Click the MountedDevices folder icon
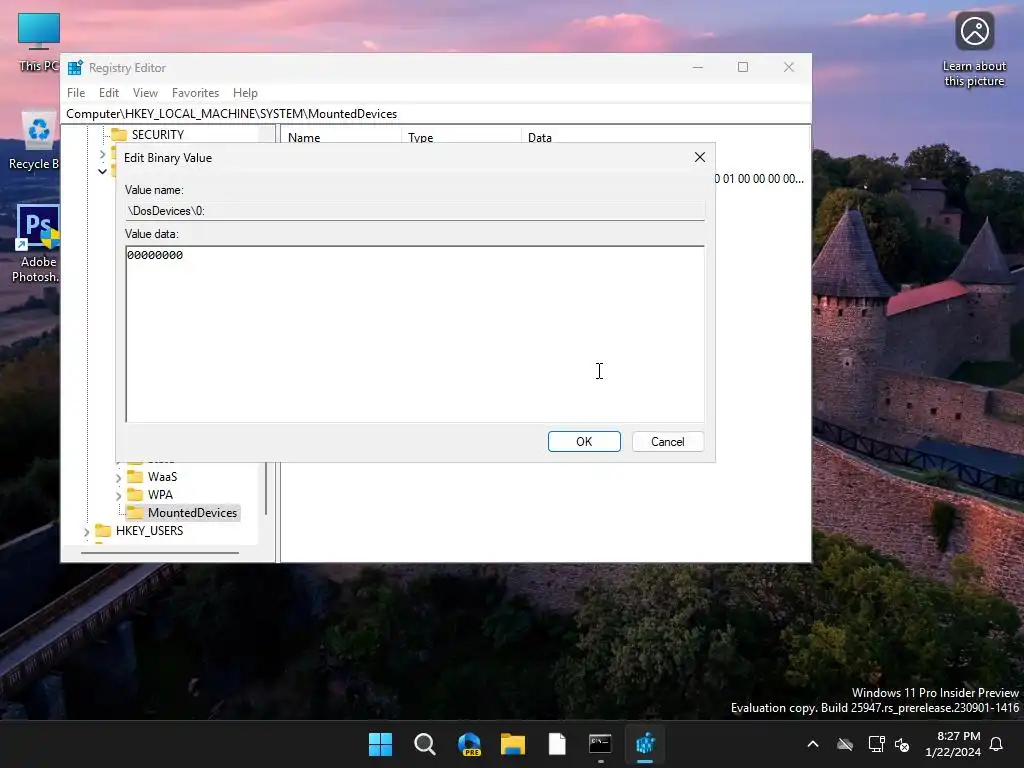The height and width of the screenshot is (768, 1024). coord(135,513)
